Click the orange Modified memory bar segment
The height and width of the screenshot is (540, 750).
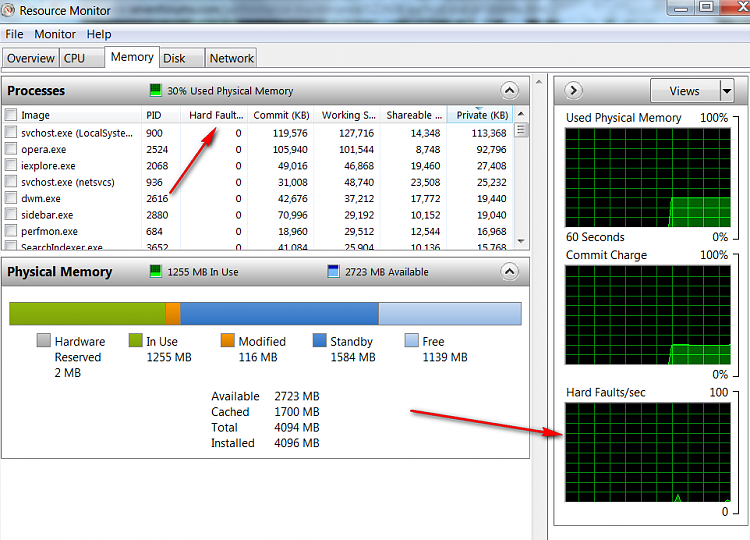(x=173, y=313)
